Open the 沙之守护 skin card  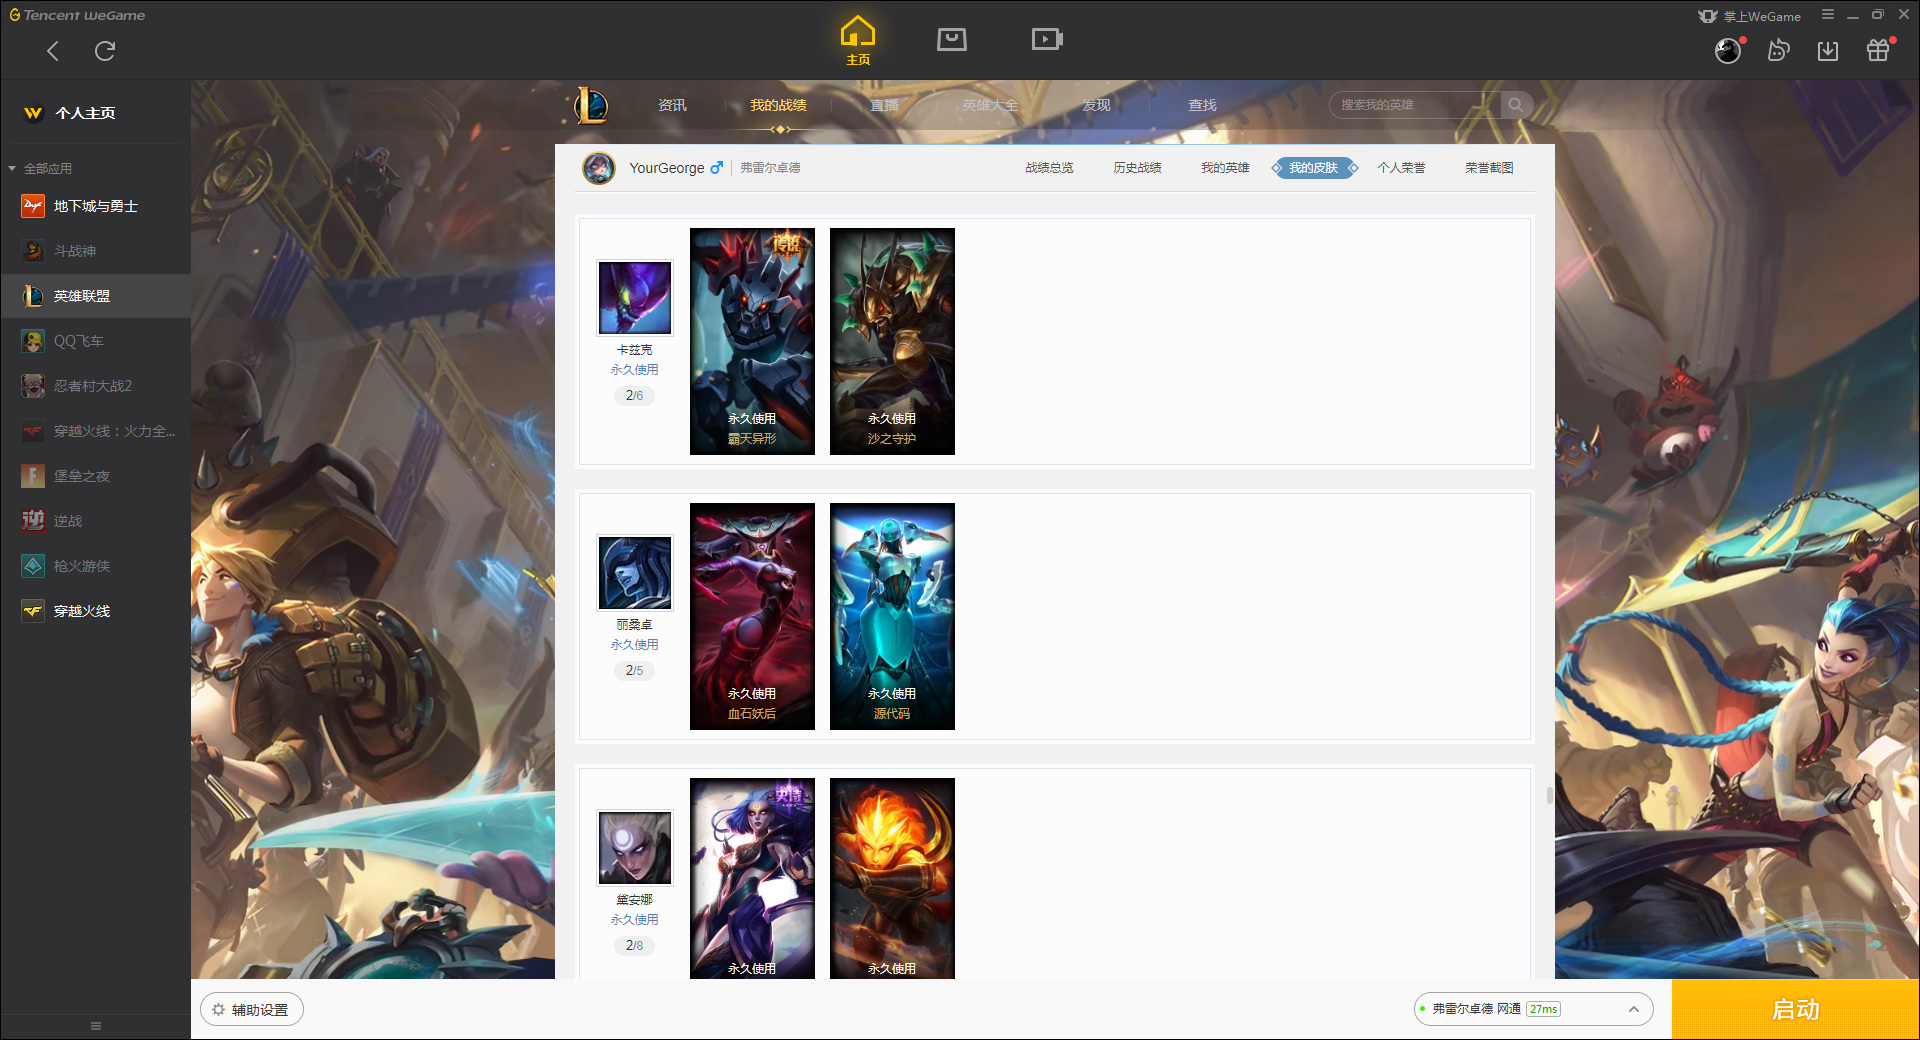tap(892, 341)
